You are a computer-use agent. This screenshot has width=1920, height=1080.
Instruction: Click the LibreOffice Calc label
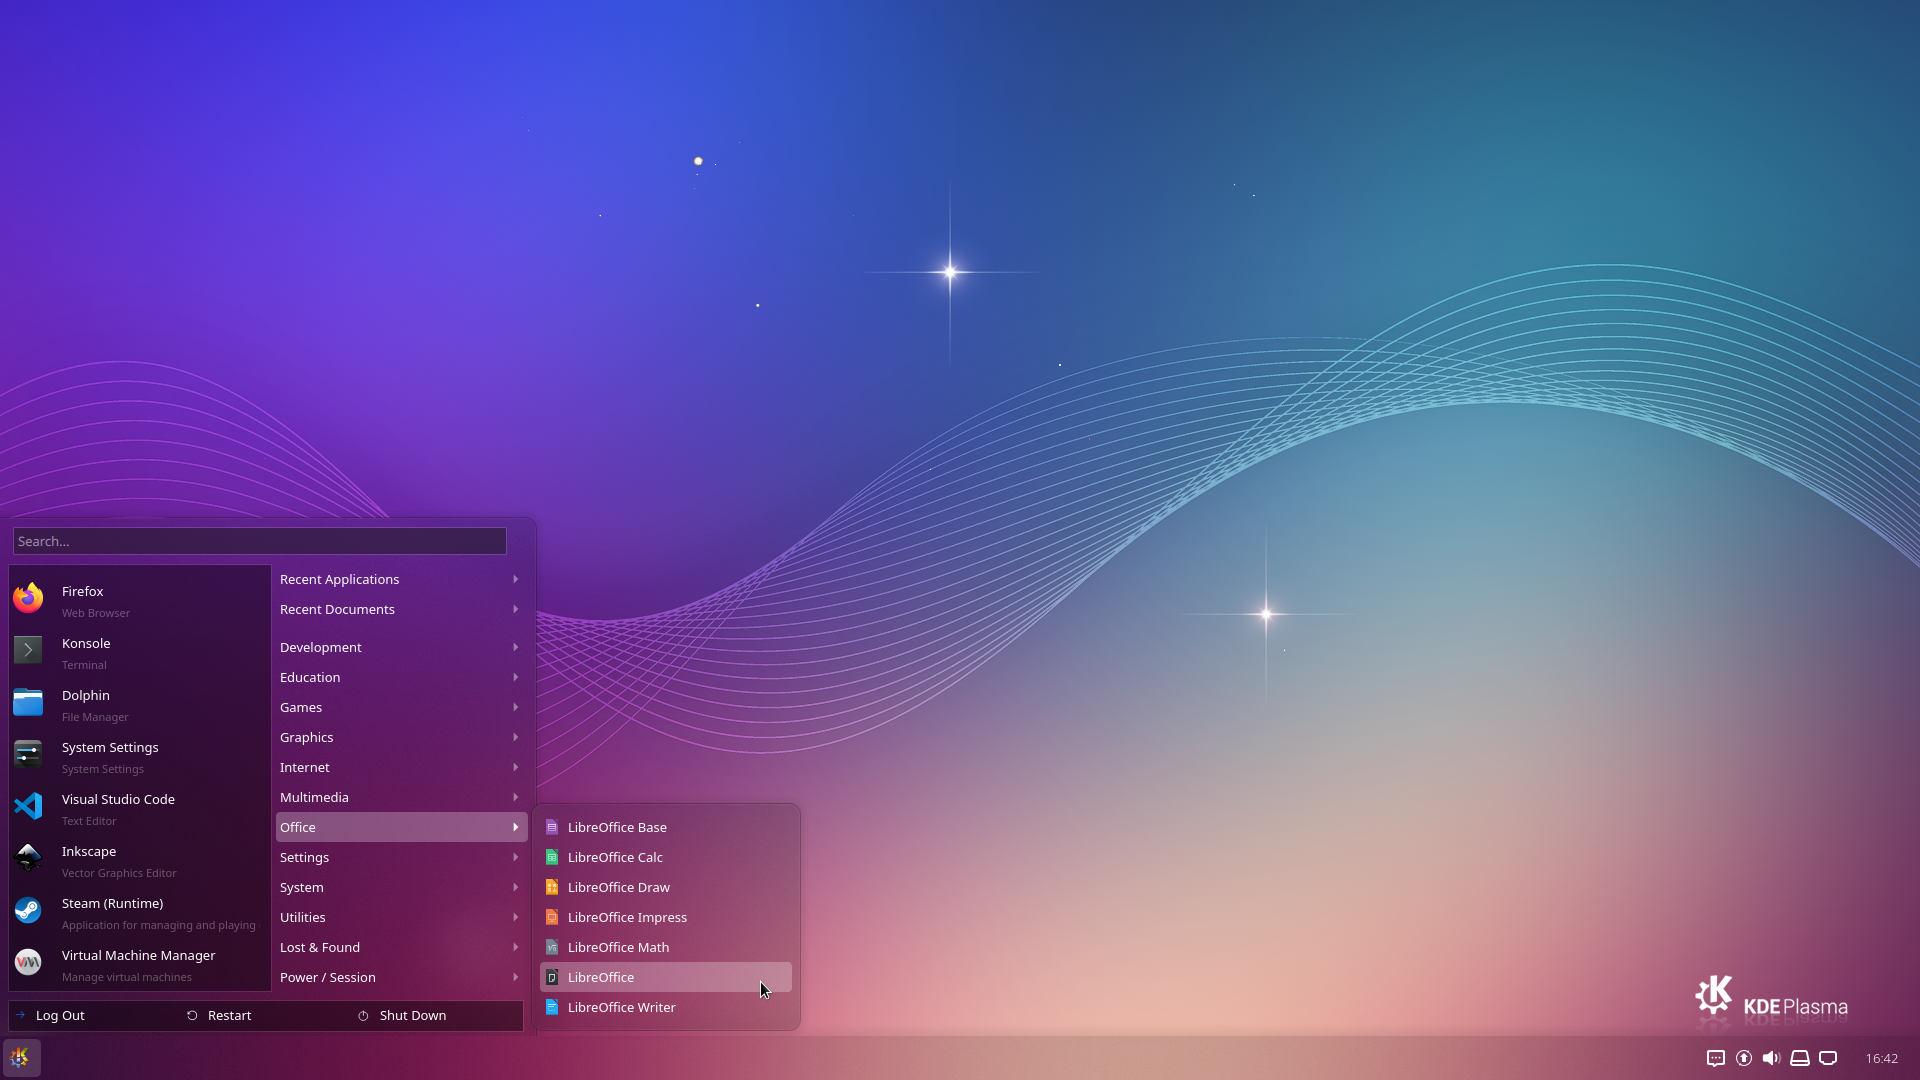coord(615,857)
